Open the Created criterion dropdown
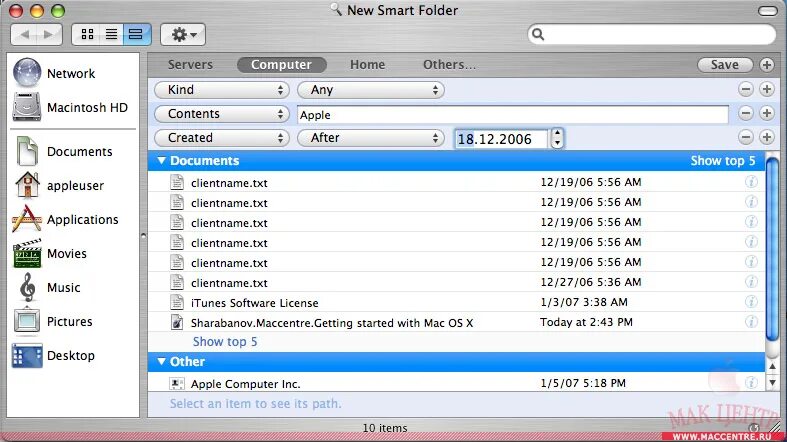Viewport: 787px width, 442px height. click(222, 138)
